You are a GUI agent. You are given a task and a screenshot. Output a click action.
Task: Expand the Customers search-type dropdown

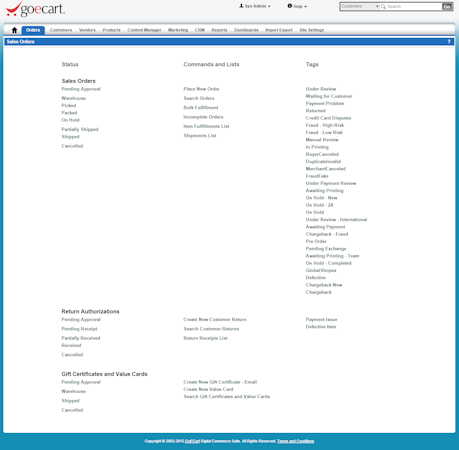pyautogui.click(x=360, y=6)
